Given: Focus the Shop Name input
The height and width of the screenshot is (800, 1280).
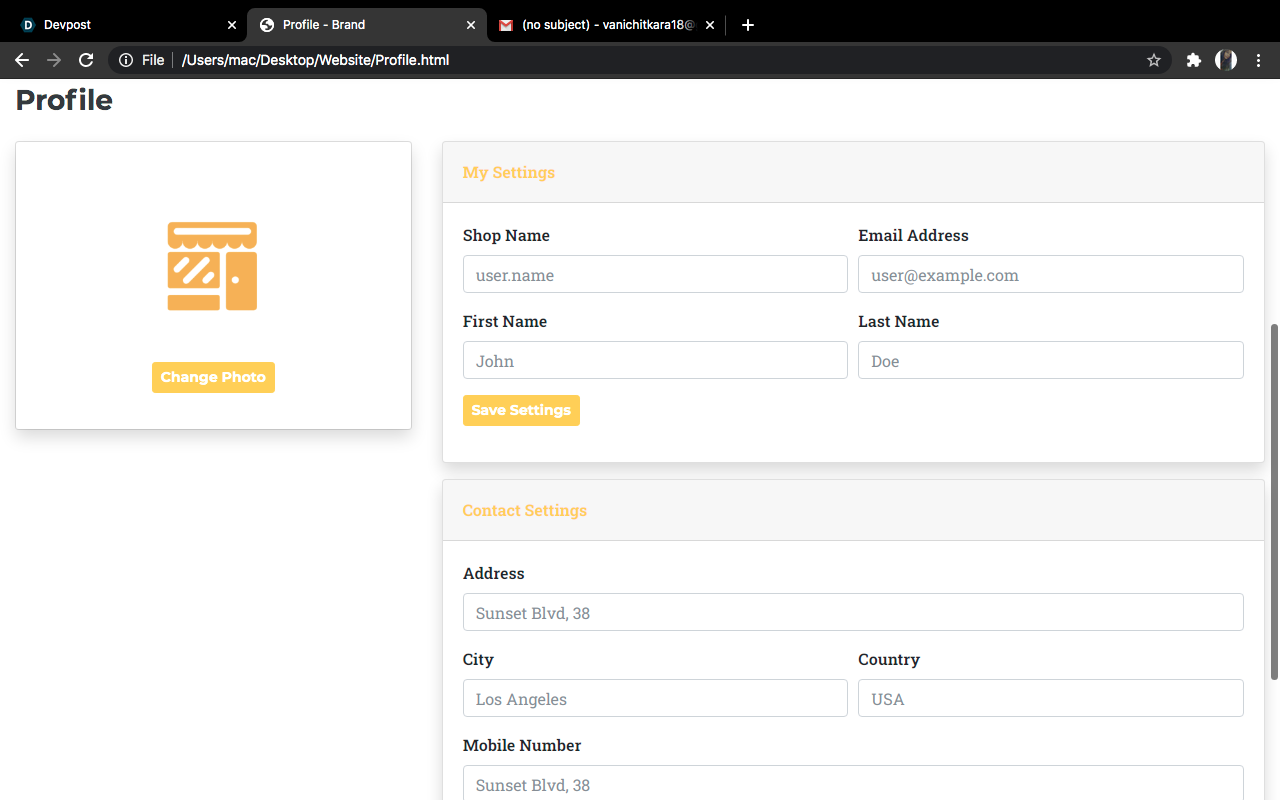Looking at the screenshot, I should [x=655, y=274].
